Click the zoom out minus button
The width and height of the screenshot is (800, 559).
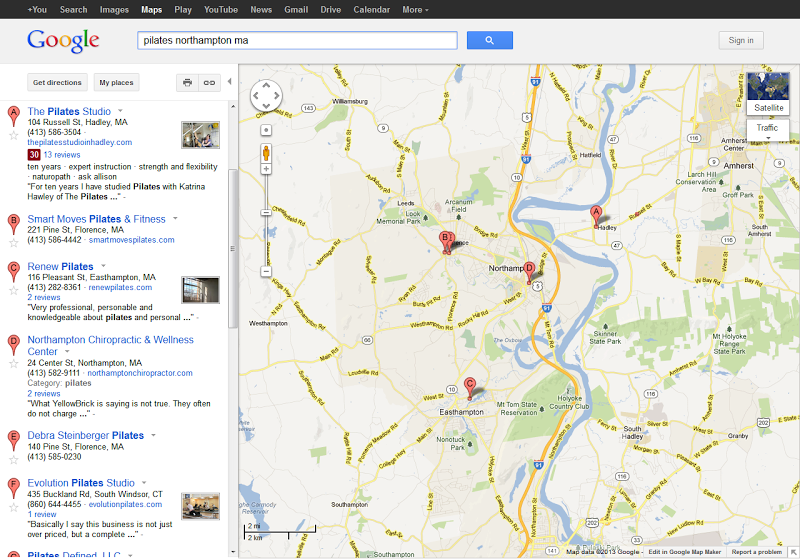pyautogui.click(x=266, y=271)
